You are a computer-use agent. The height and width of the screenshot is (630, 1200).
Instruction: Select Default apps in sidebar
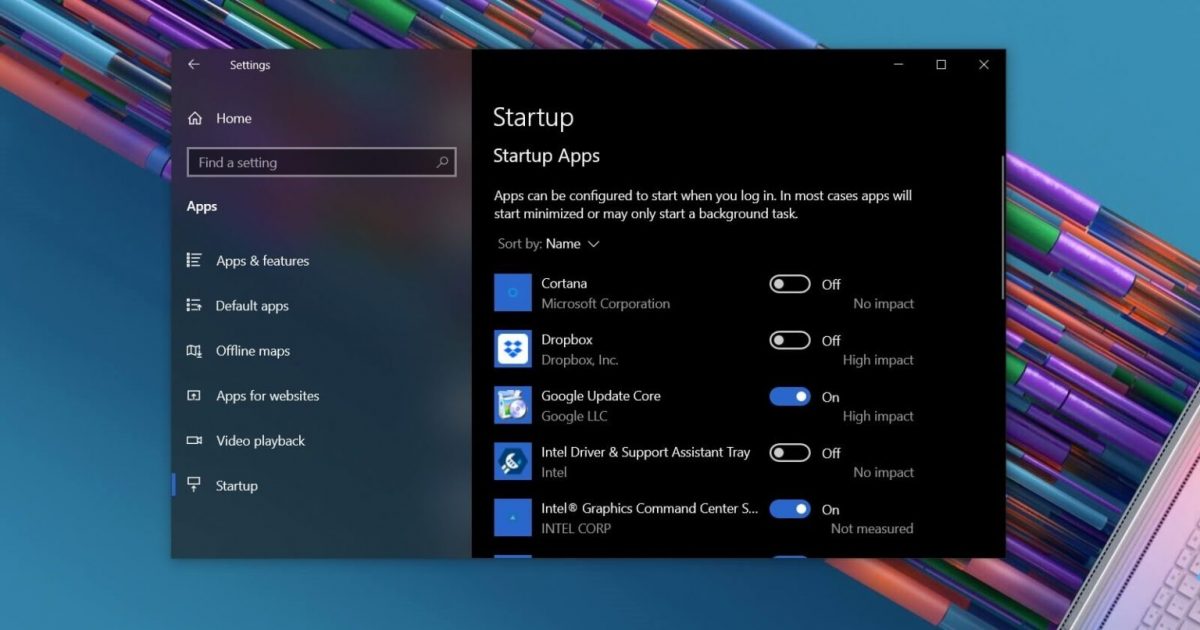click(252, 306)
